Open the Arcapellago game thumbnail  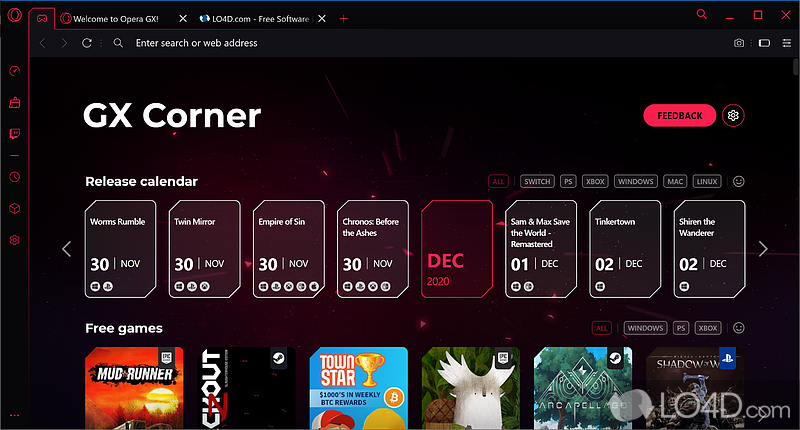583,388
